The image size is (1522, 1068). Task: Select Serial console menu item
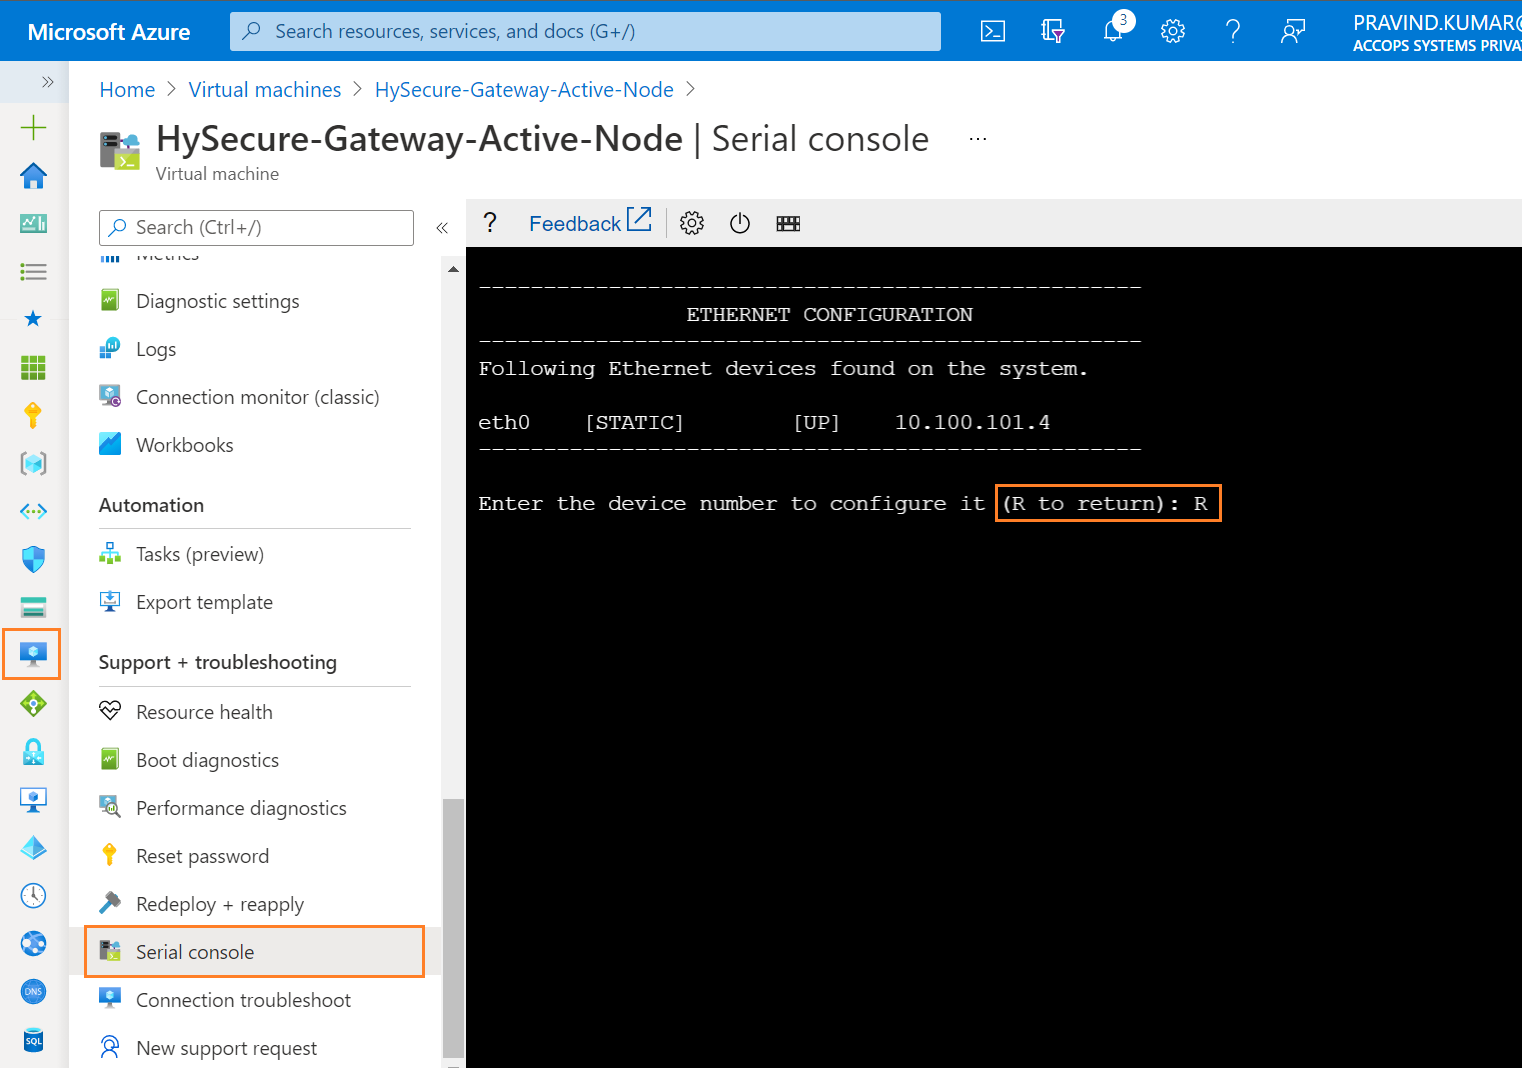tap(255, 952)
